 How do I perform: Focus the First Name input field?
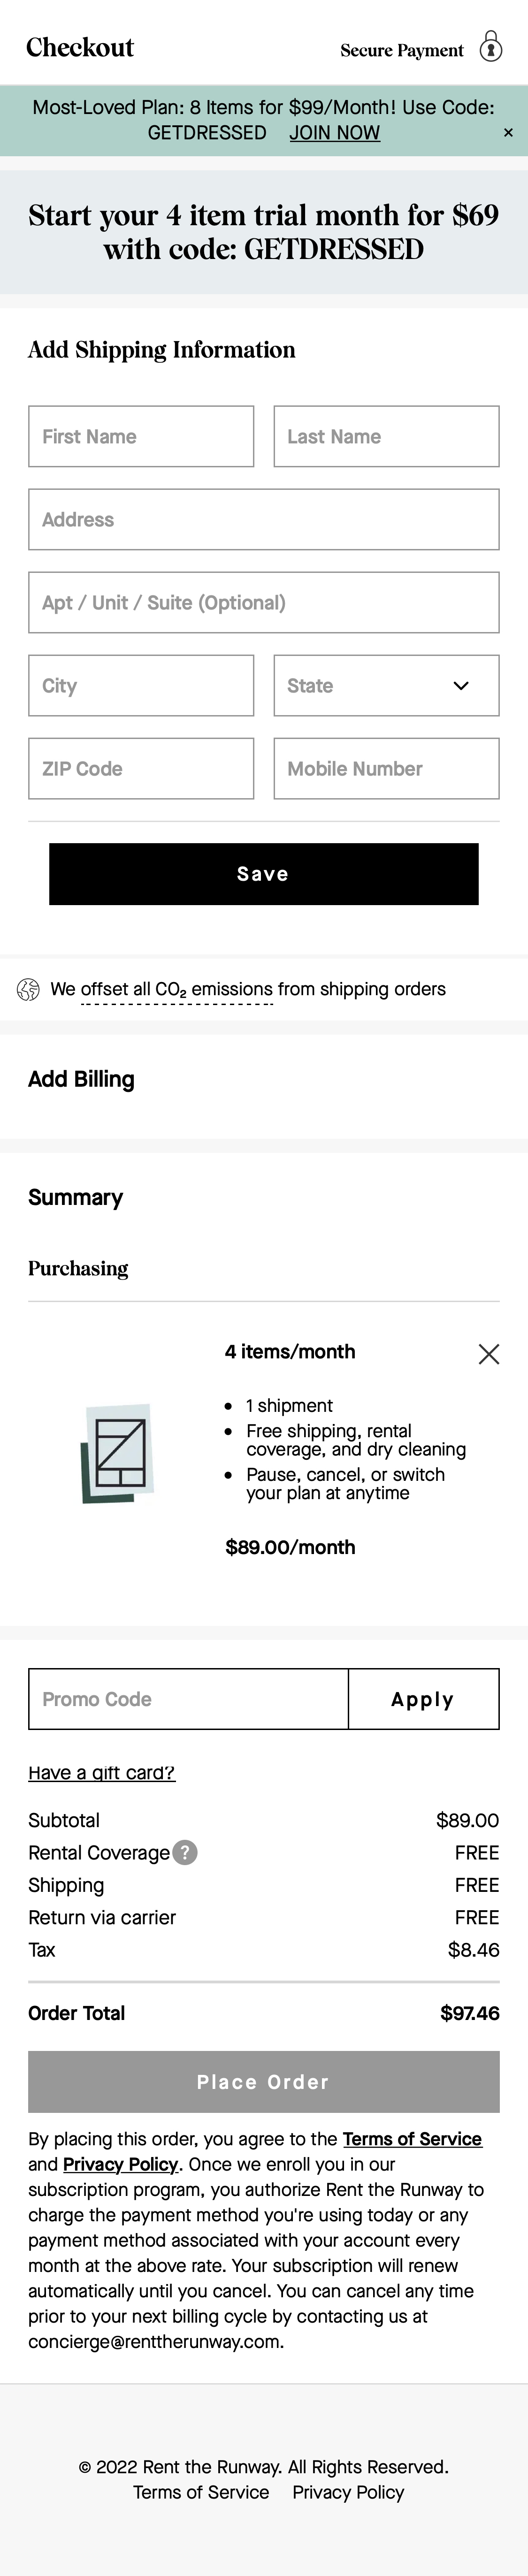141,436
